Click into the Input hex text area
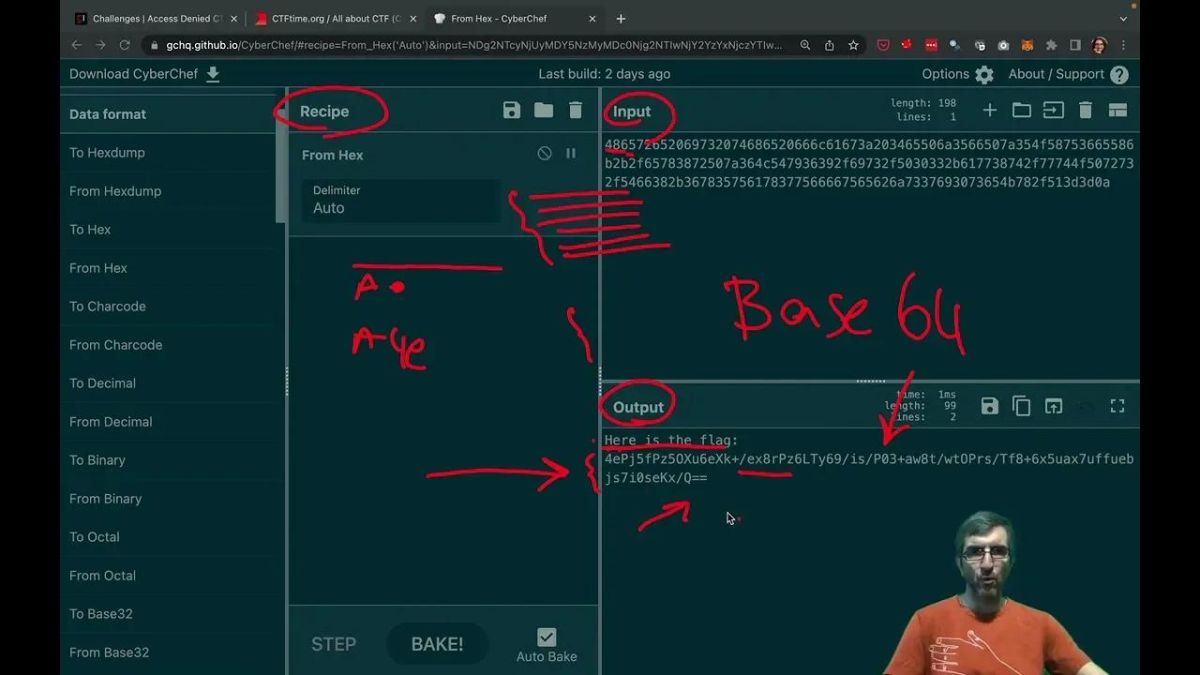The image size is (1200, 675). tap(869, 253)
